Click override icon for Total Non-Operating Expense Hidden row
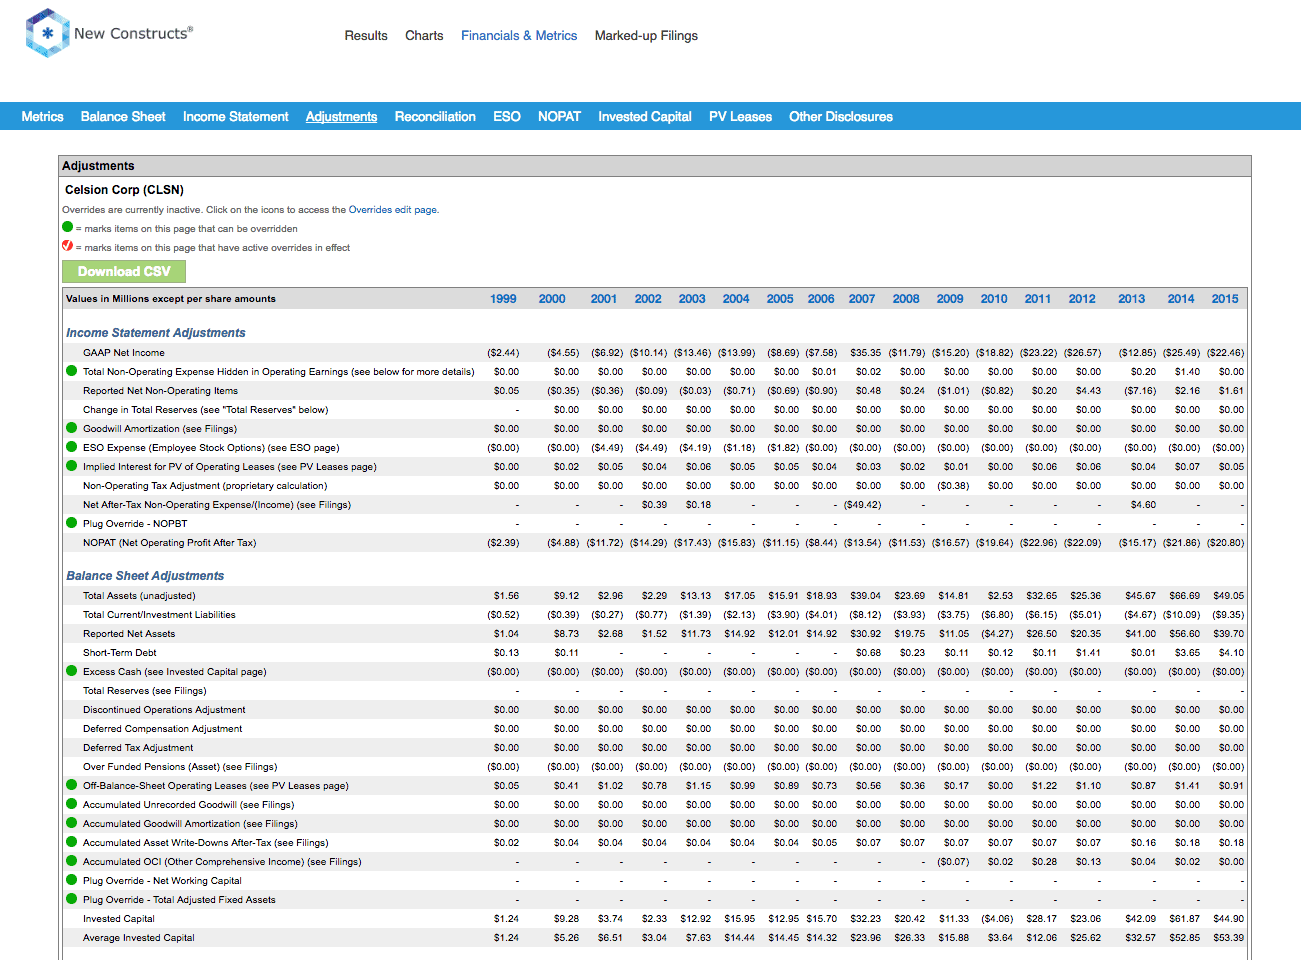 point(71,371)
